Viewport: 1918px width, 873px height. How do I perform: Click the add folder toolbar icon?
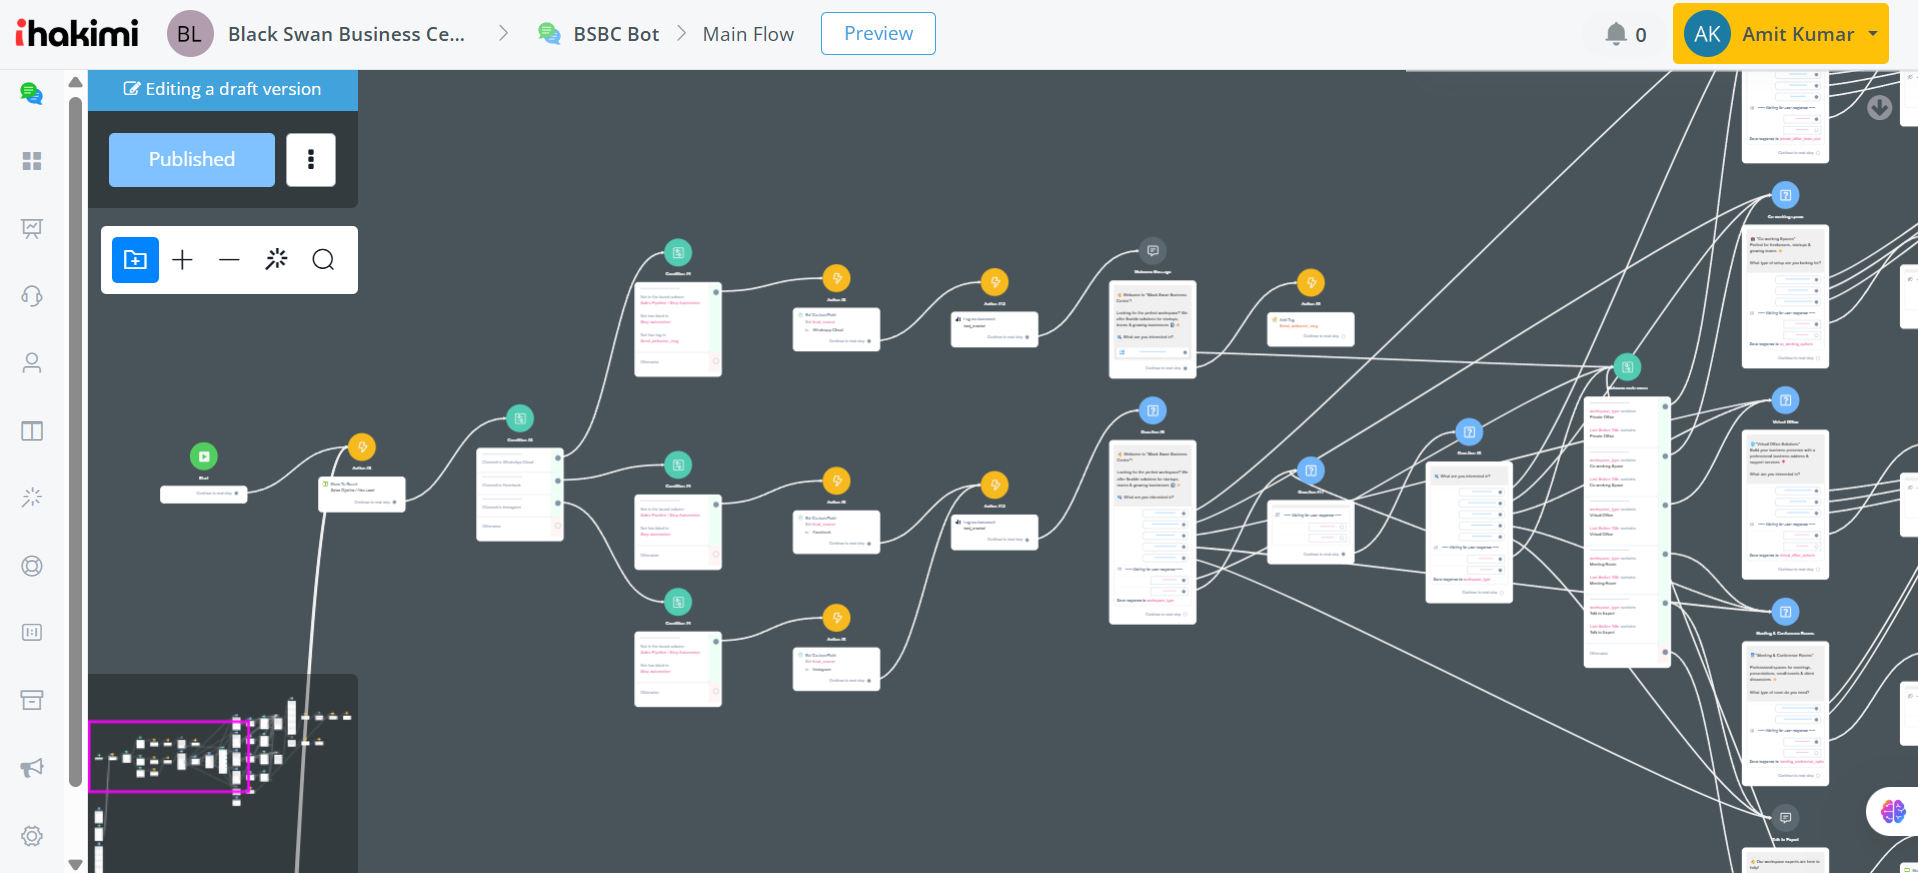pyautogui.click(x=135, y=260)
